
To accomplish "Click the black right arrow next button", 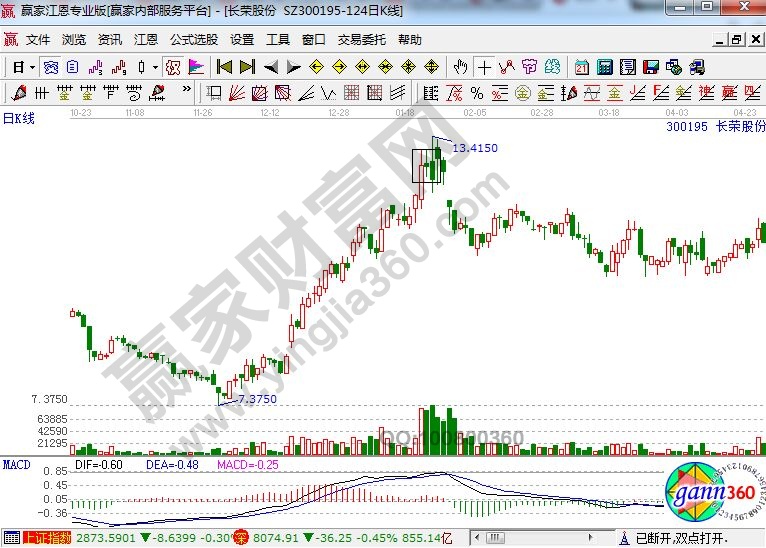I will [x=293, y=67].
